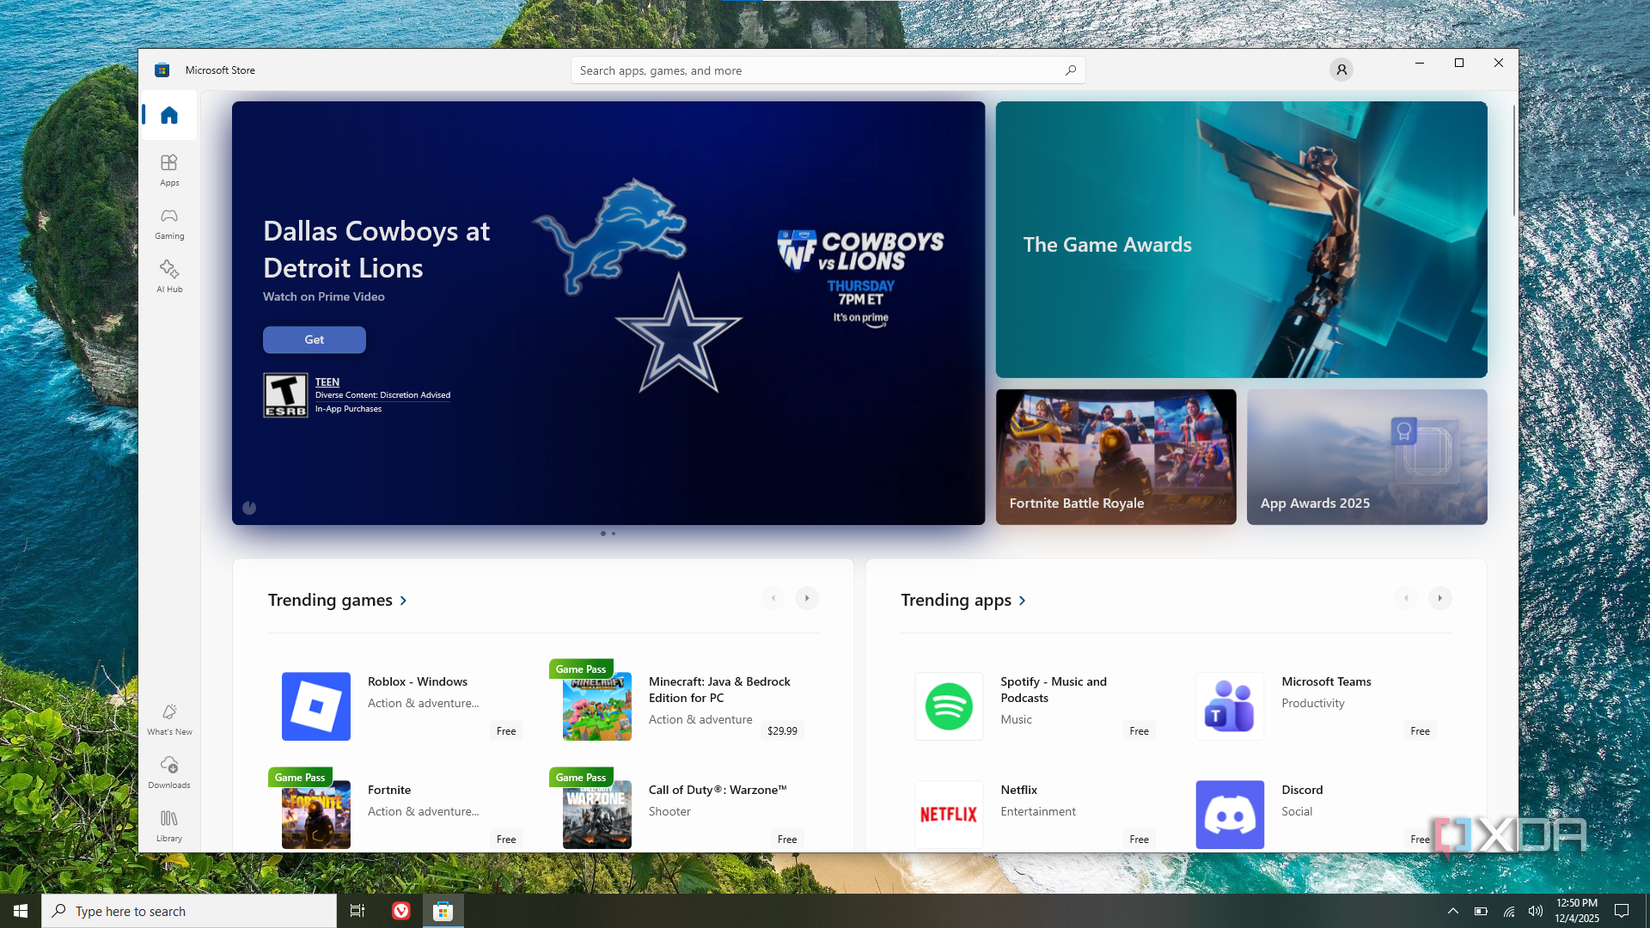Open the Downloads page

pos(169,772)
